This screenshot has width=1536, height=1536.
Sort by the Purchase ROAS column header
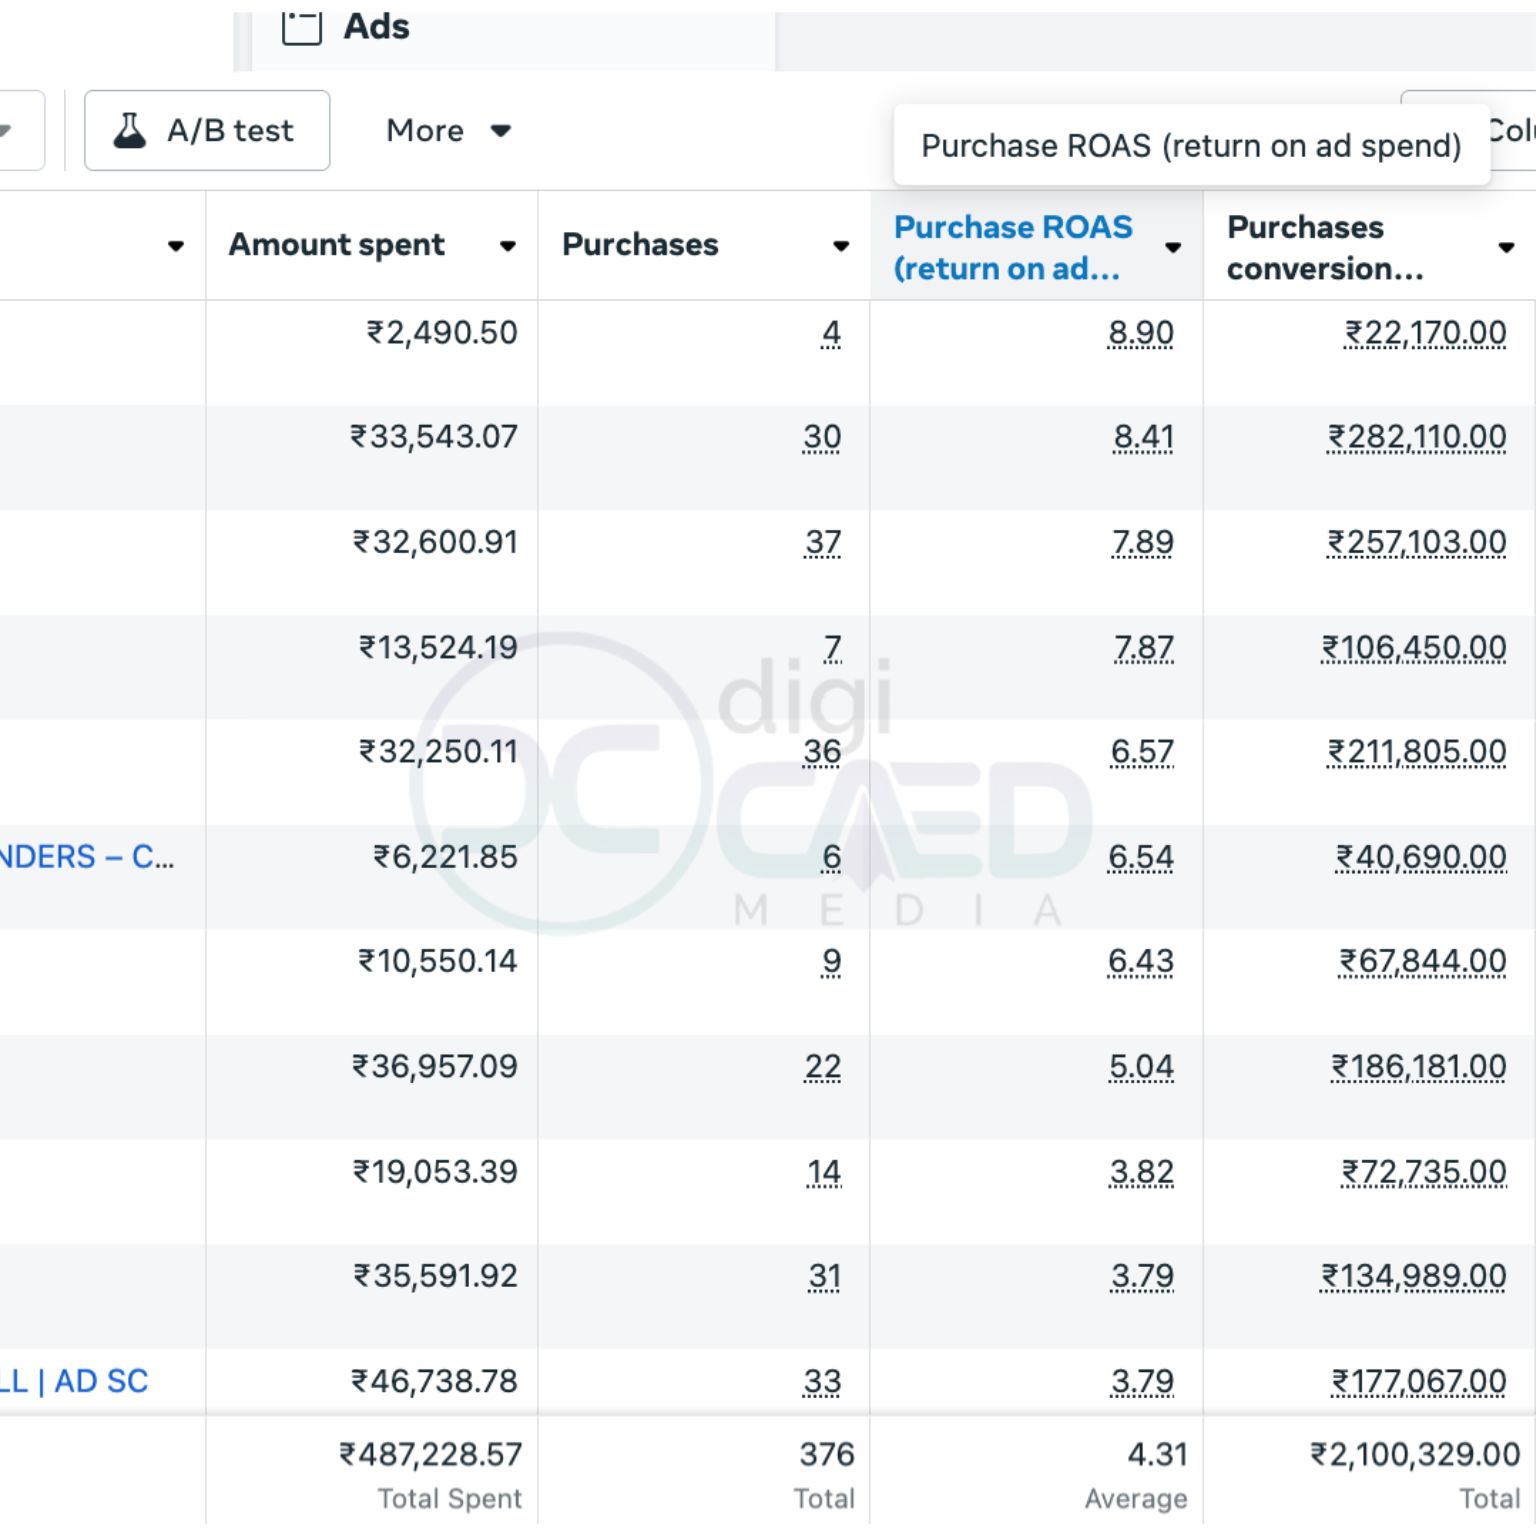pyautogui.click(x=1012, y=247)
